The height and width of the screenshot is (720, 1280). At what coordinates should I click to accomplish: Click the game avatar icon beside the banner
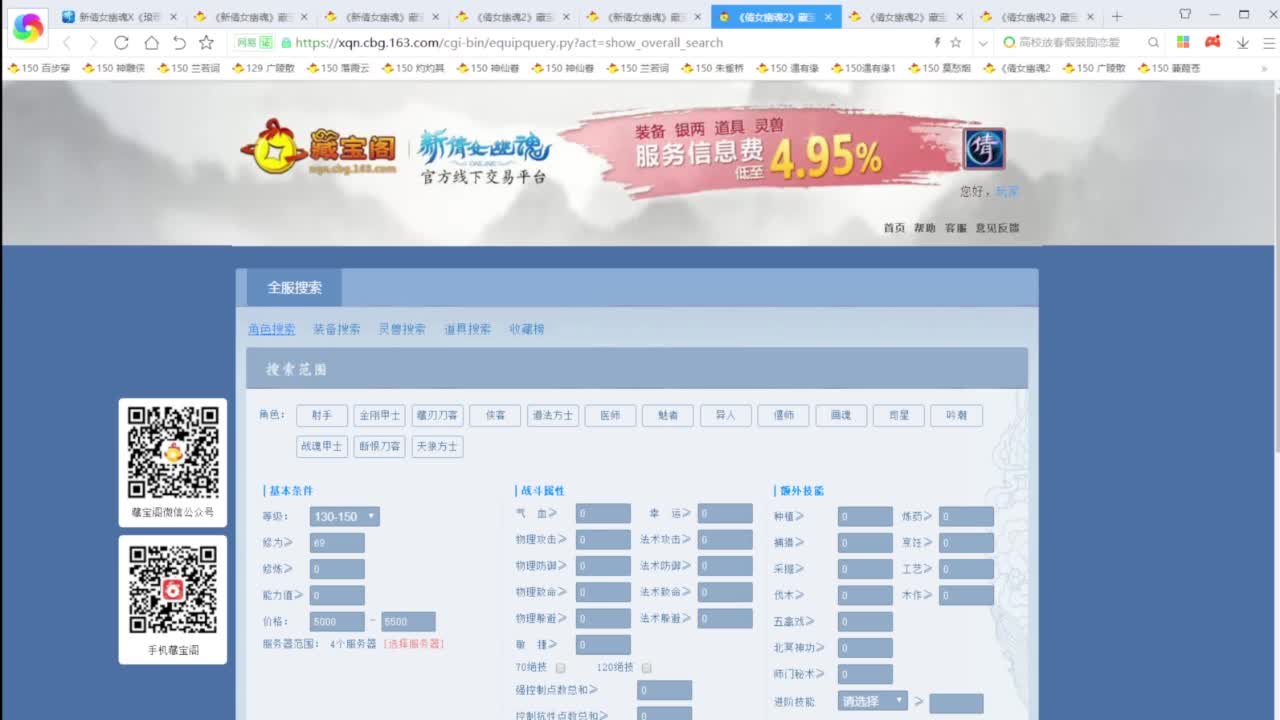click(x=984, y=149)
